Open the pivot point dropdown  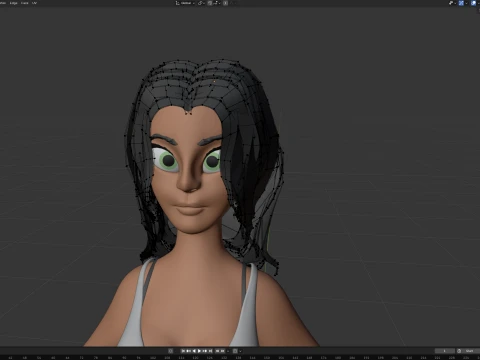[x=201, y=3]
